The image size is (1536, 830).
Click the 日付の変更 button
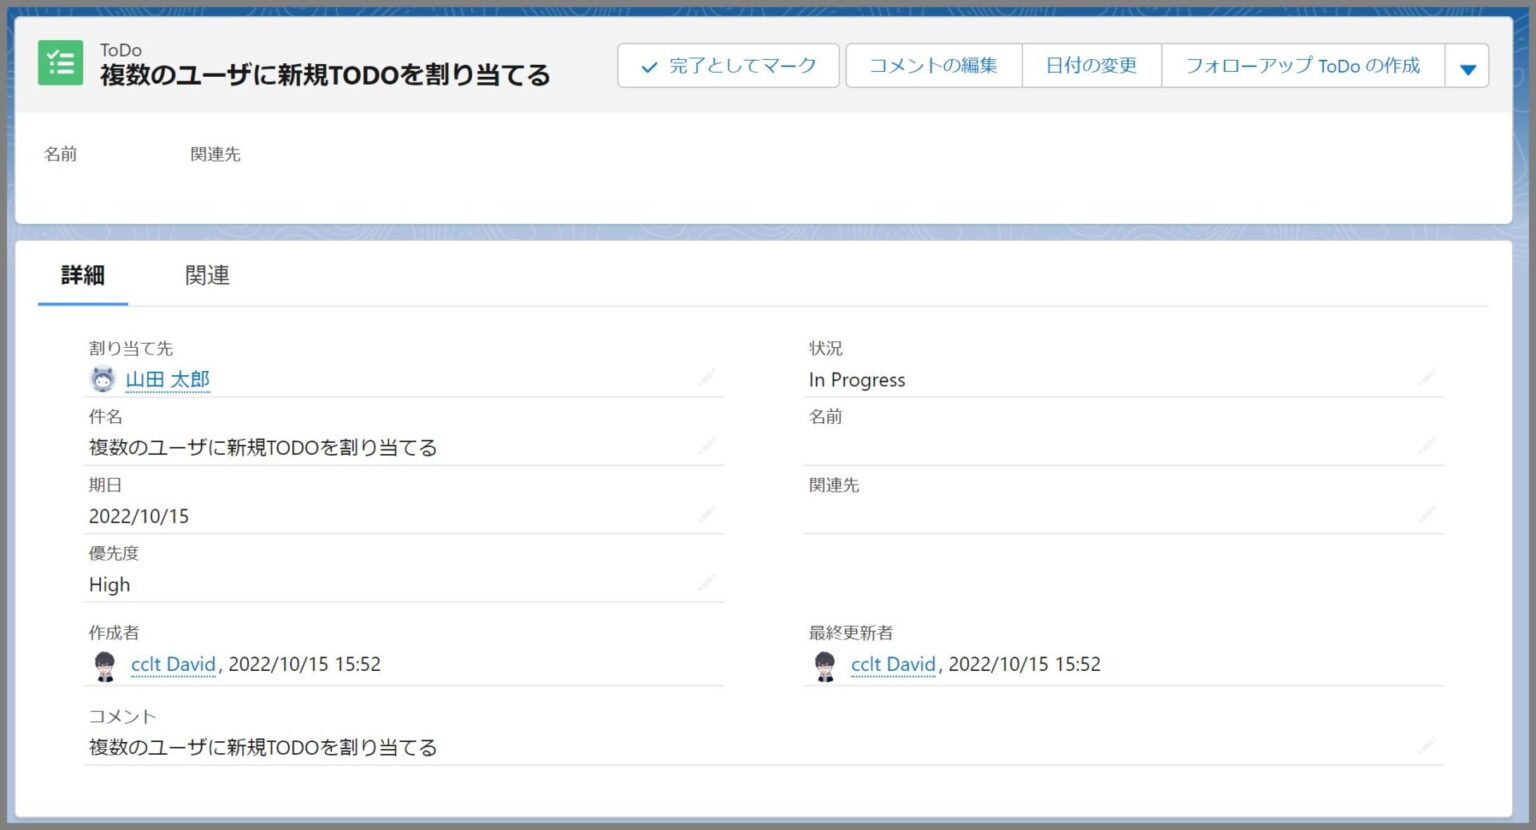(x=1091, y=66)
